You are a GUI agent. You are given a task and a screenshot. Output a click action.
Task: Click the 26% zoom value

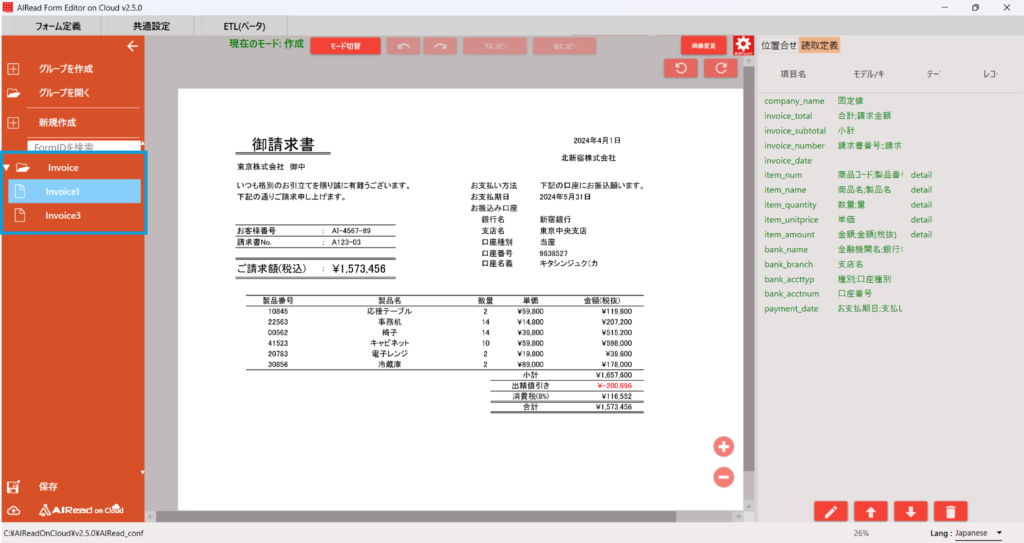tap(861, 533)
